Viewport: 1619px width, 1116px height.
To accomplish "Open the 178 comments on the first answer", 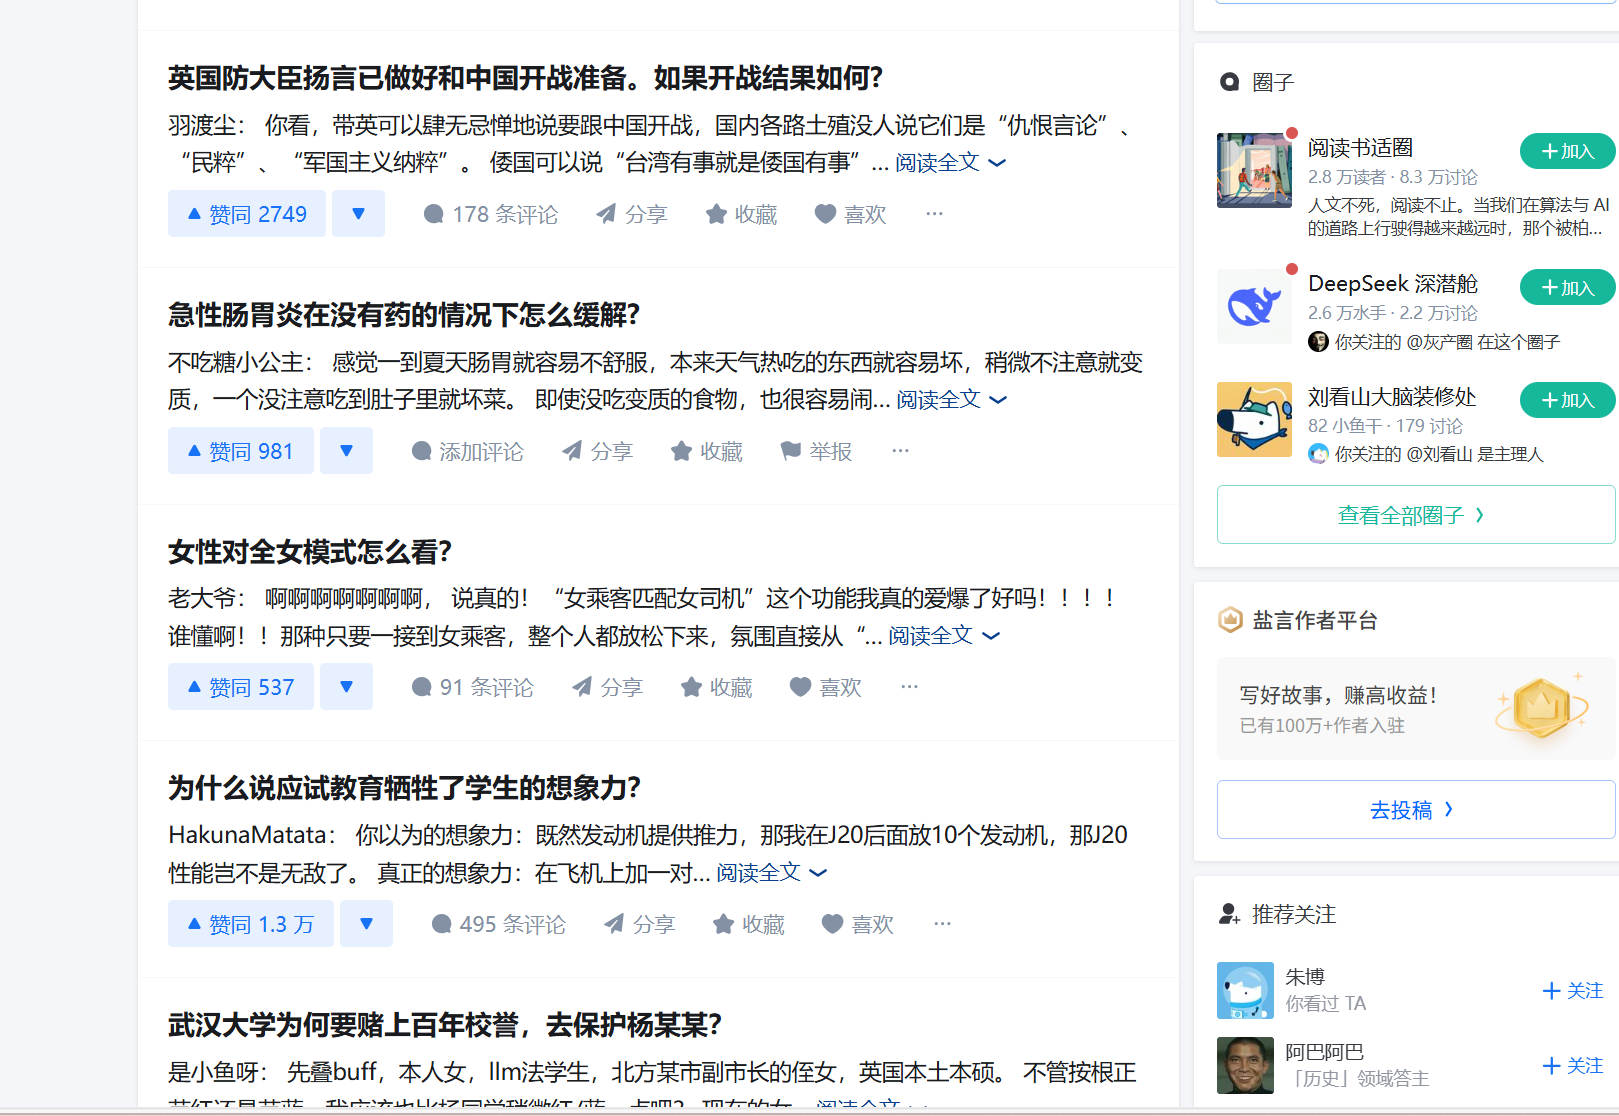I will click(x=490, y=214).
